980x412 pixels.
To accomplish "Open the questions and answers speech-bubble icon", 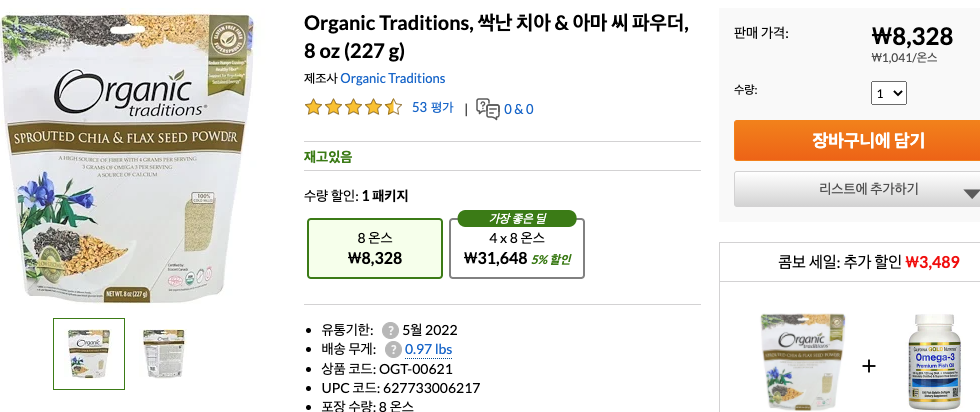I will click(488, 108).
